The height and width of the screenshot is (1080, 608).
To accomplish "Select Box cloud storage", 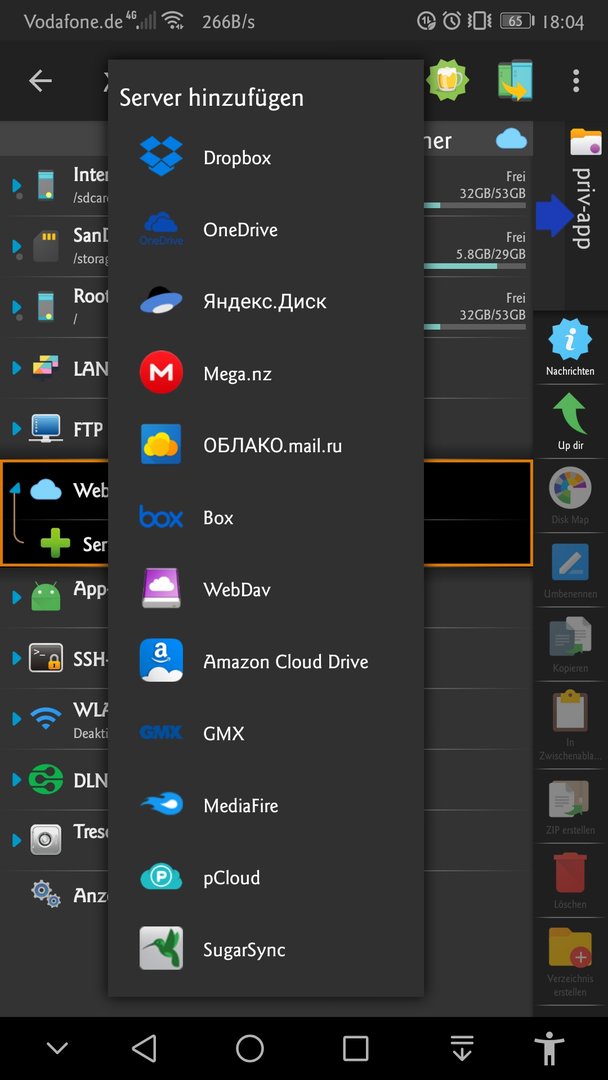I will (266, 517).
